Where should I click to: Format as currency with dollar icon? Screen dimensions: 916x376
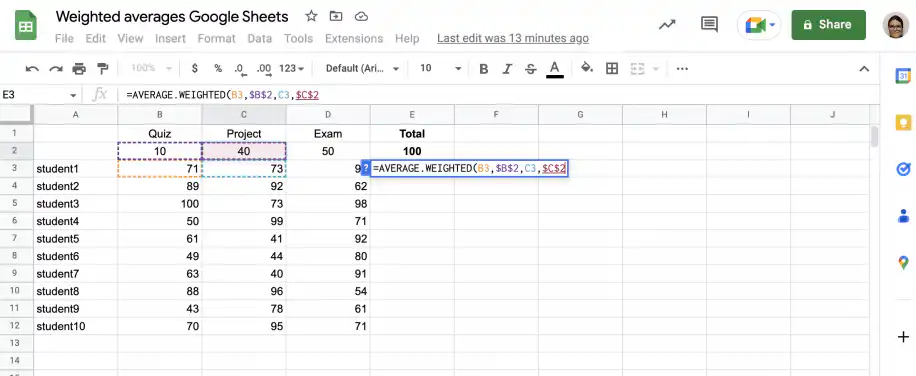tap(195, 68)
